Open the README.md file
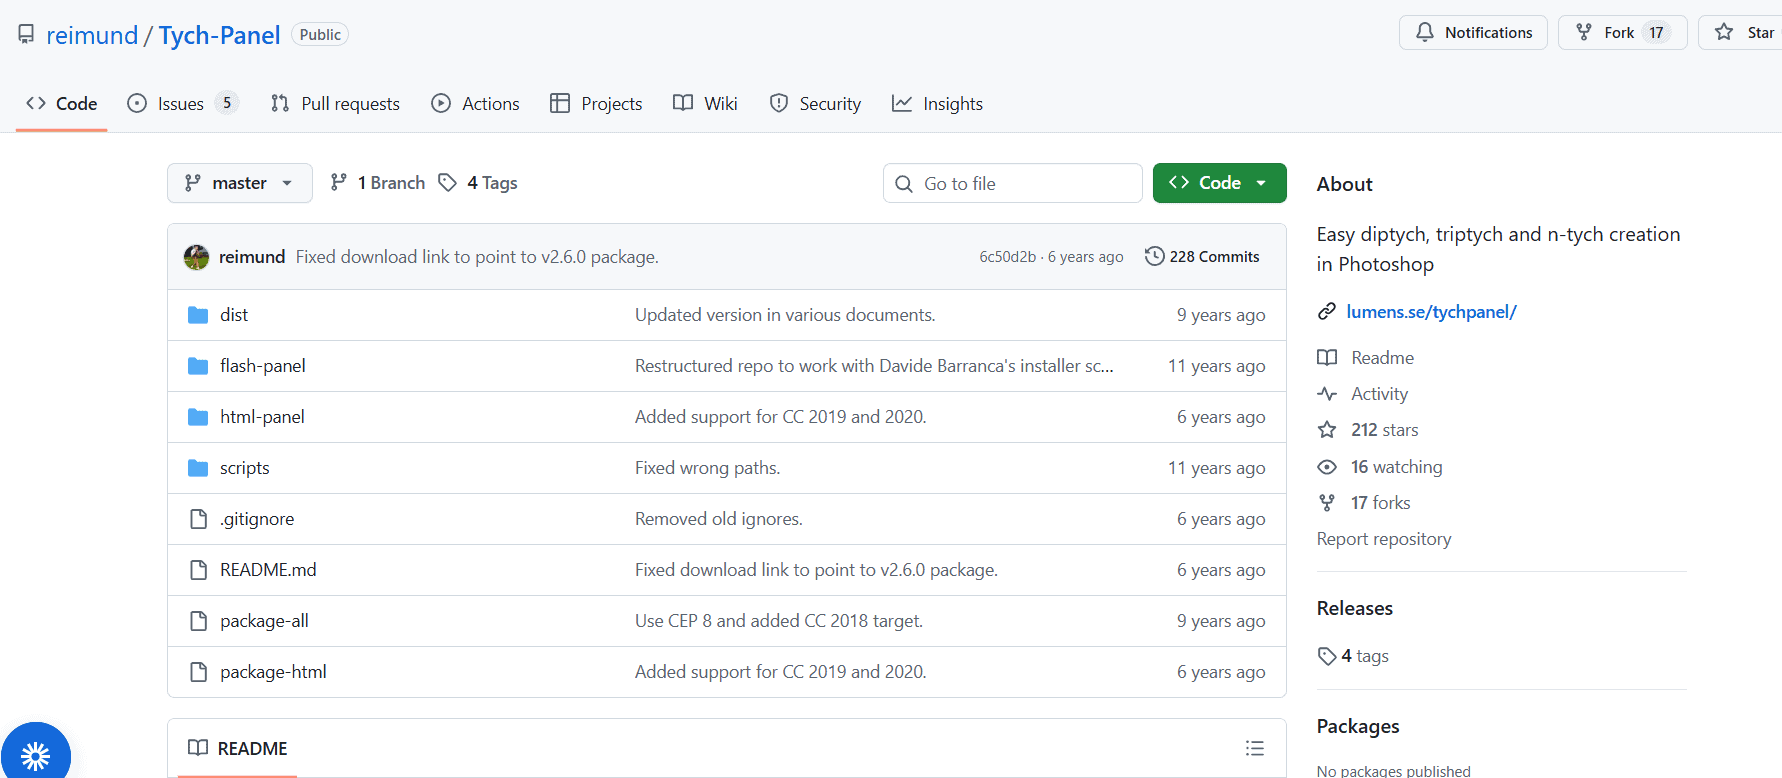This screenshot has height=778, width=1782. (268, 570)
